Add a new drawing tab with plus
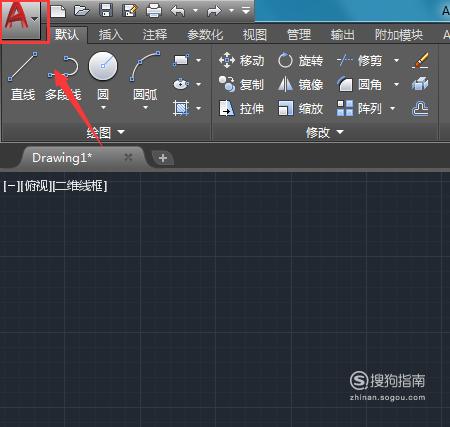450x427 pixels. (x=163, y=158)
